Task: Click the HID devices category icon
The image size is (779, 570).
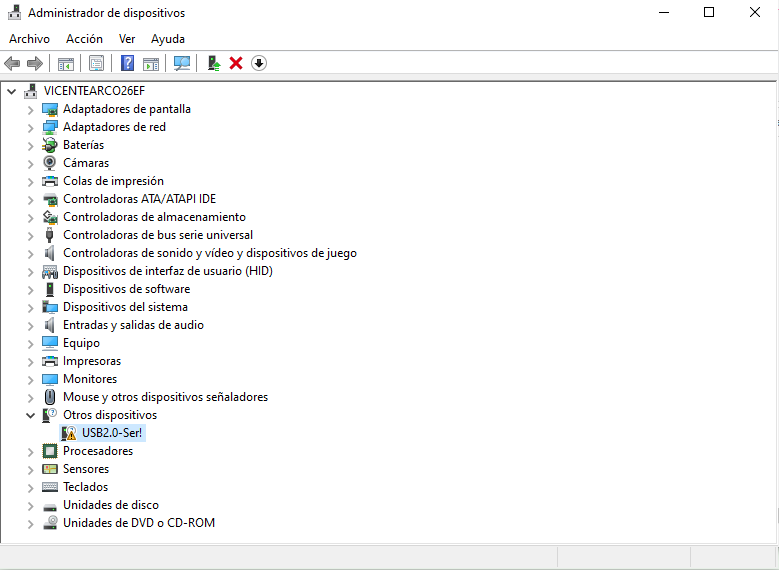Action: click(50, 271)
